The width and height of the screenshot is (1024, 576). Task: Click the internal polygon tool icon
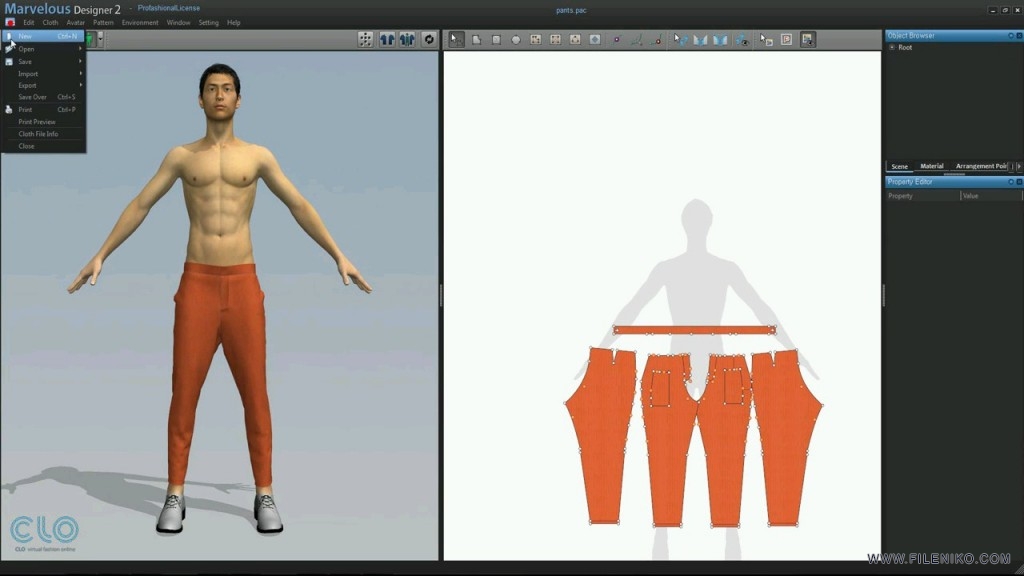[536, 40]
